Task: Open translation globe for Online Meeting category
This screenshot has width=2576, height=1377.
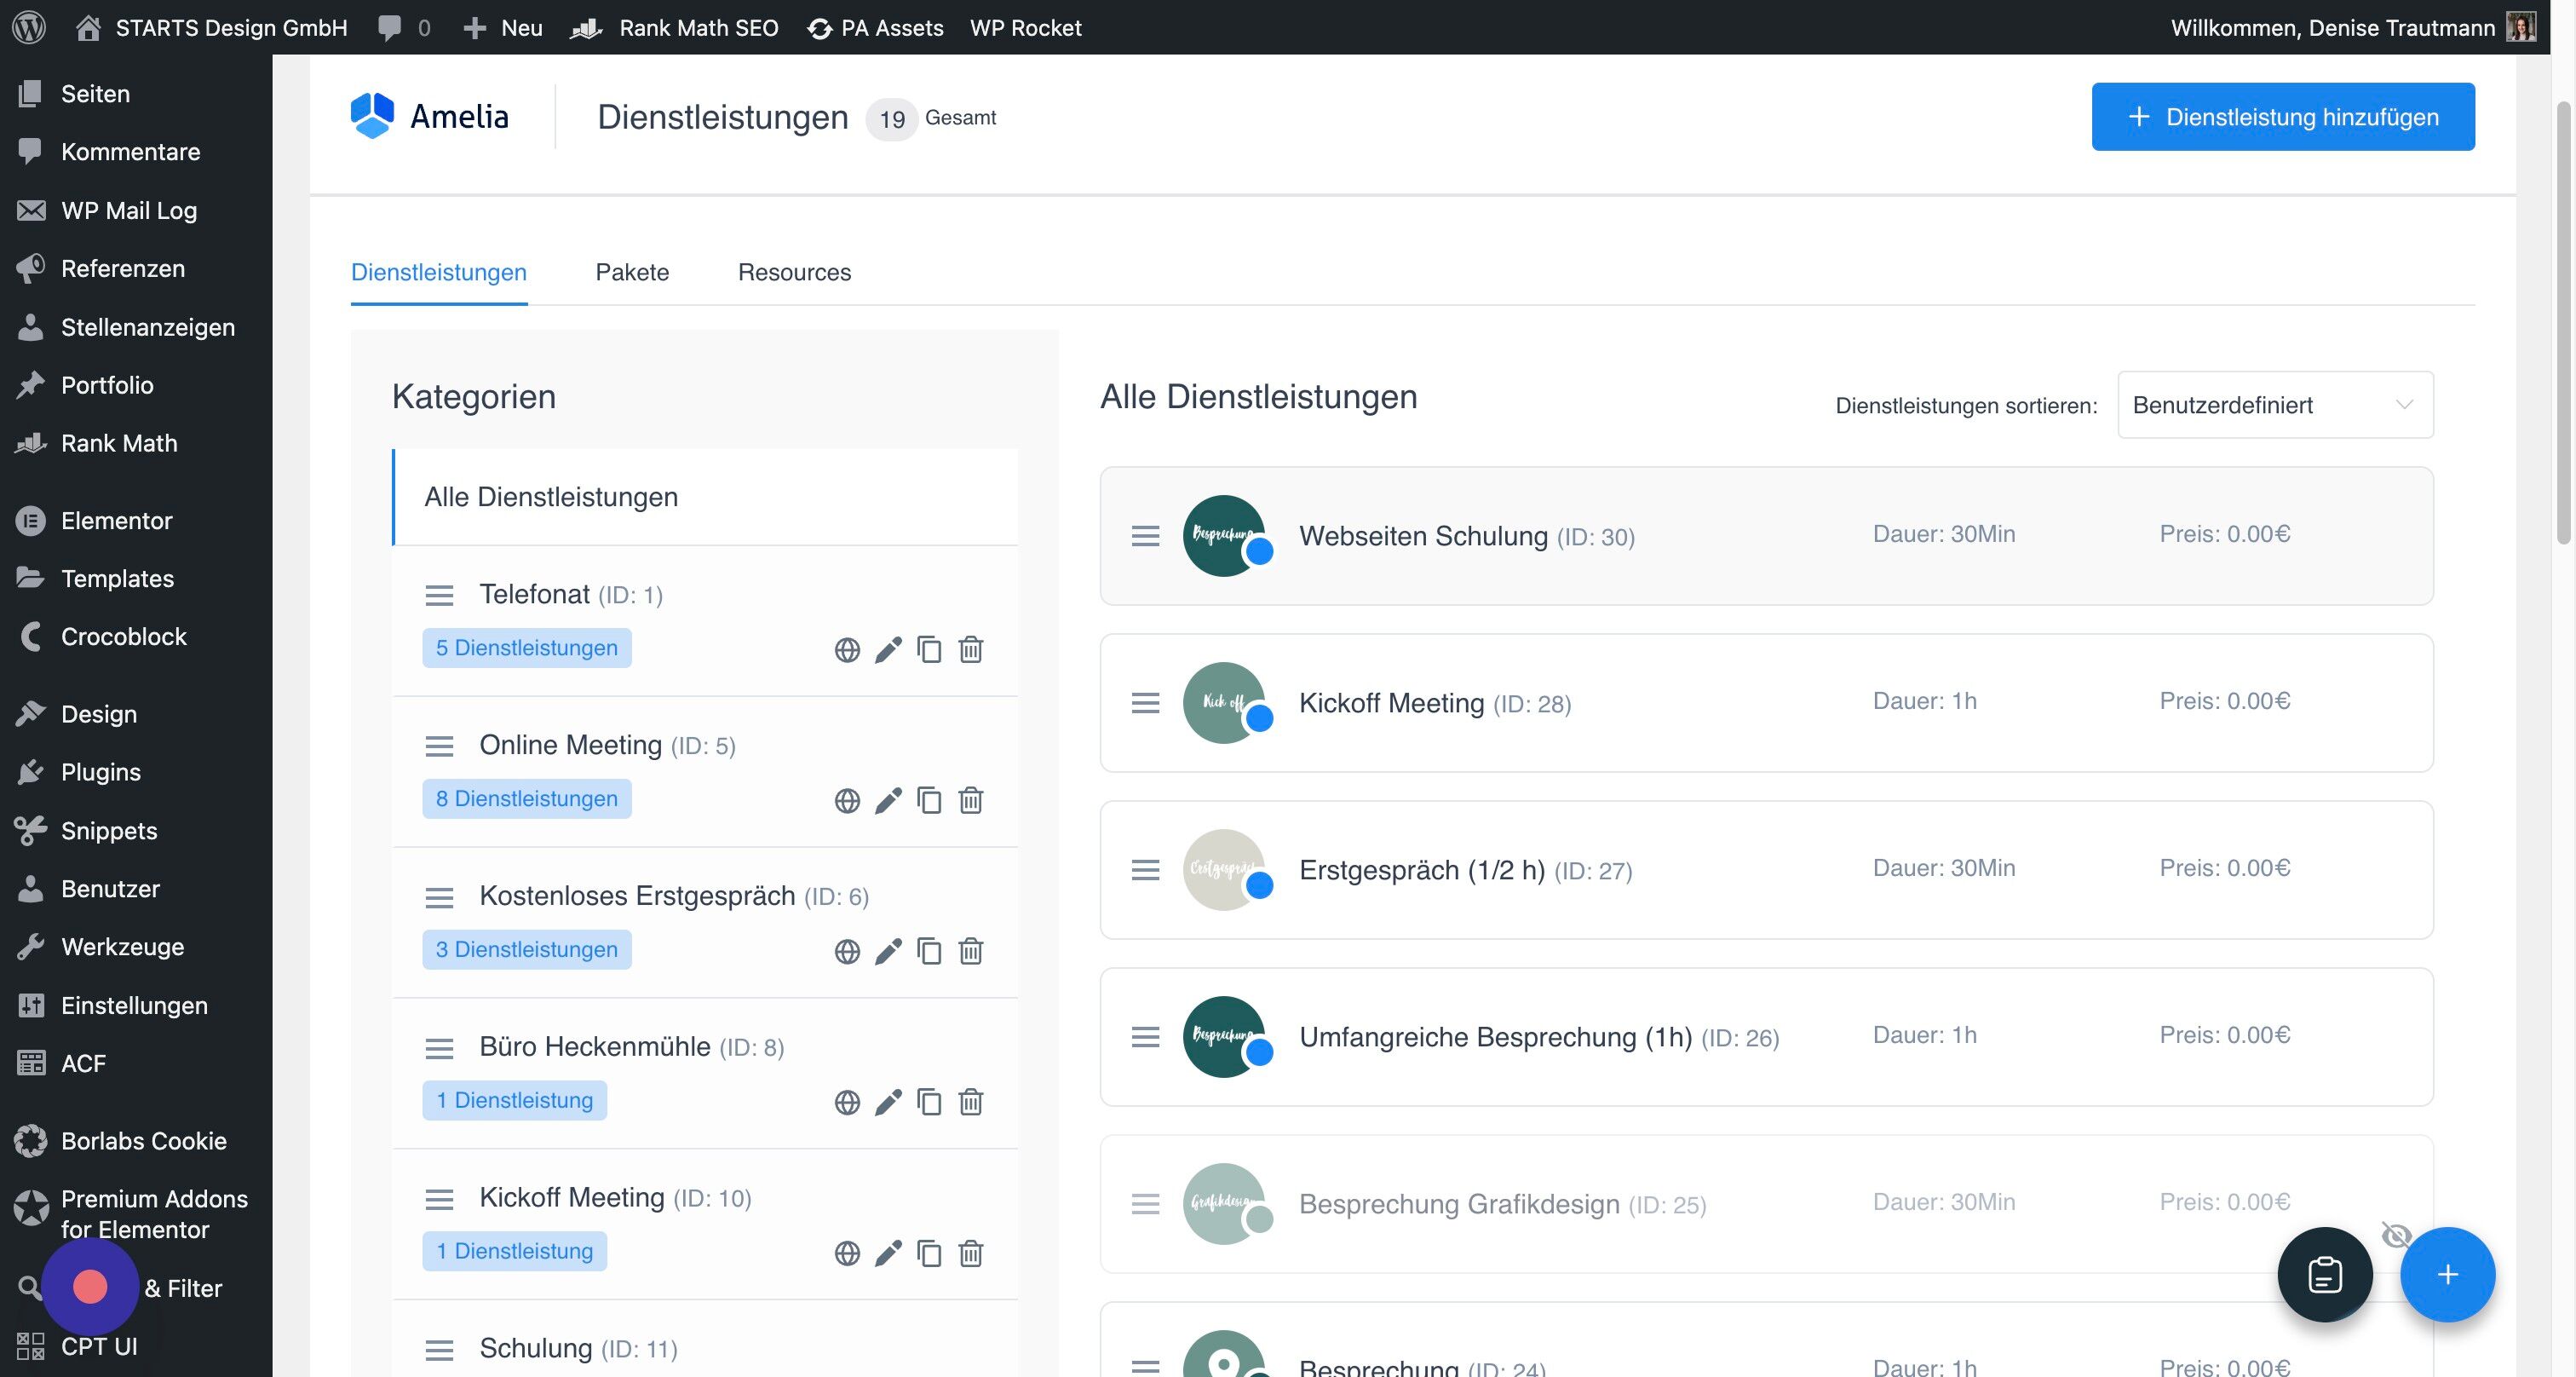Action: point(847,801)
